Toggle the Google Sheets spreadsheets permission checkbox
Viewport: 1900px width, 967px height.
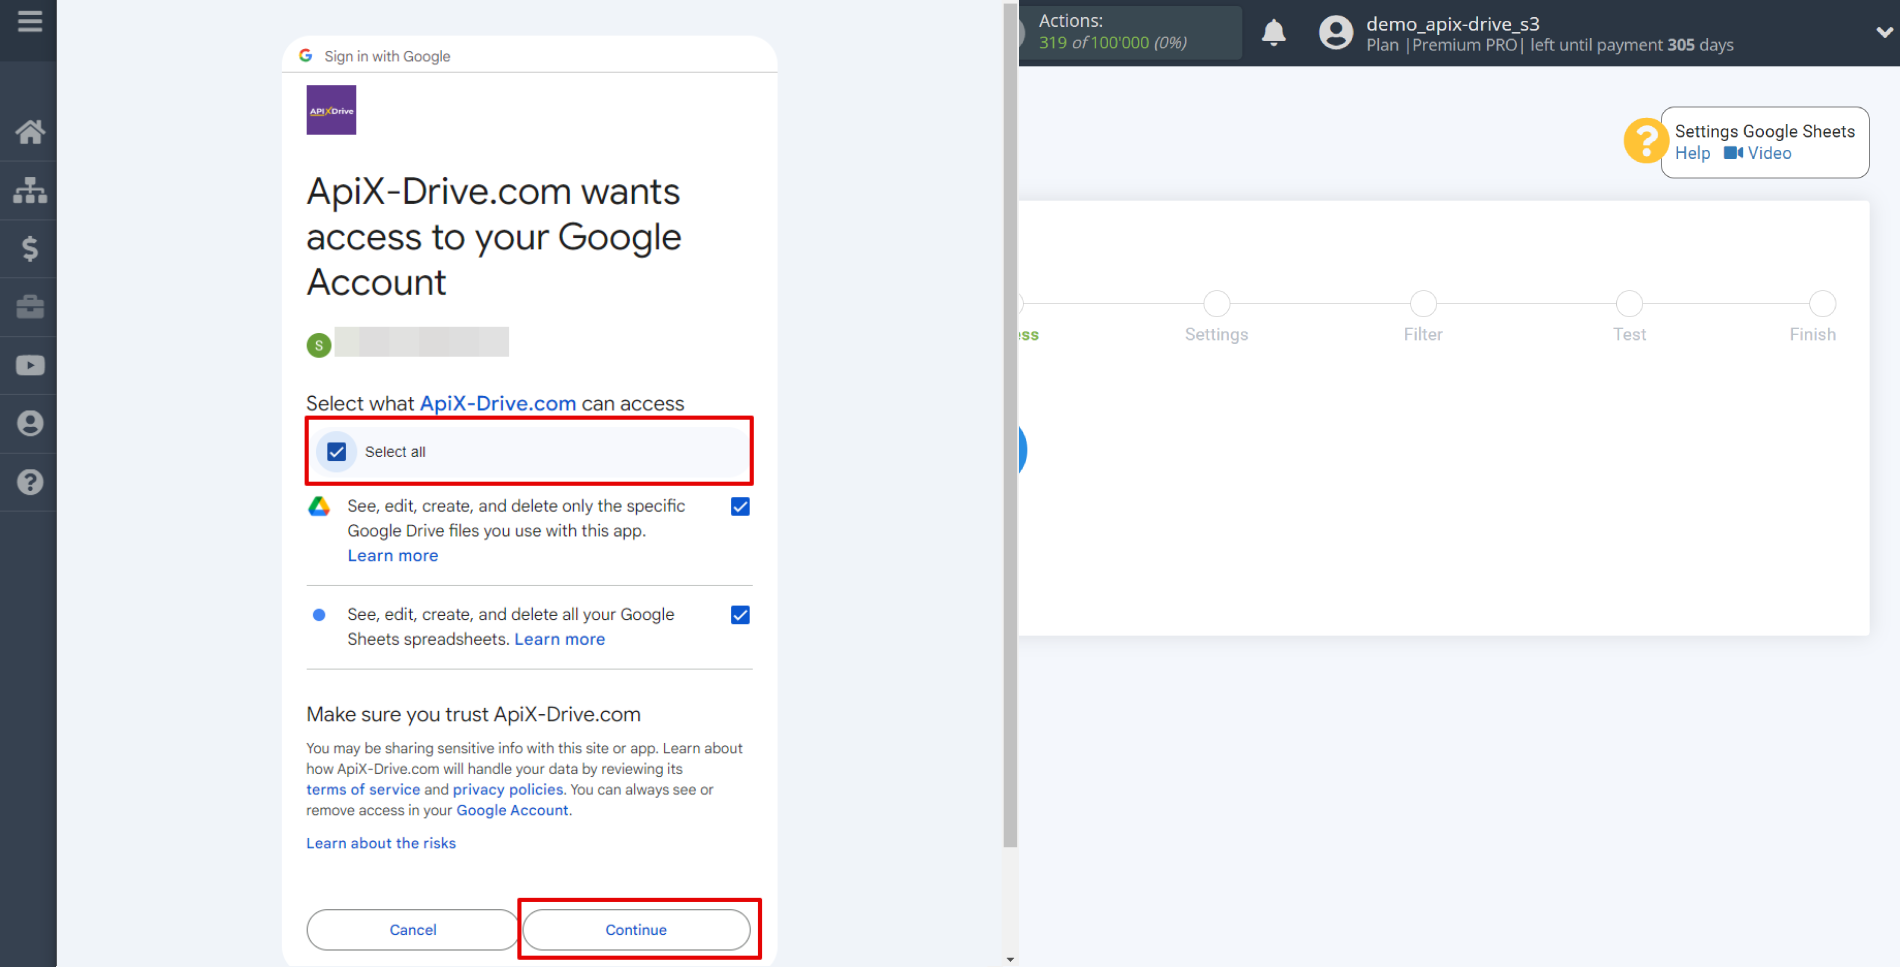coord(740,615)
